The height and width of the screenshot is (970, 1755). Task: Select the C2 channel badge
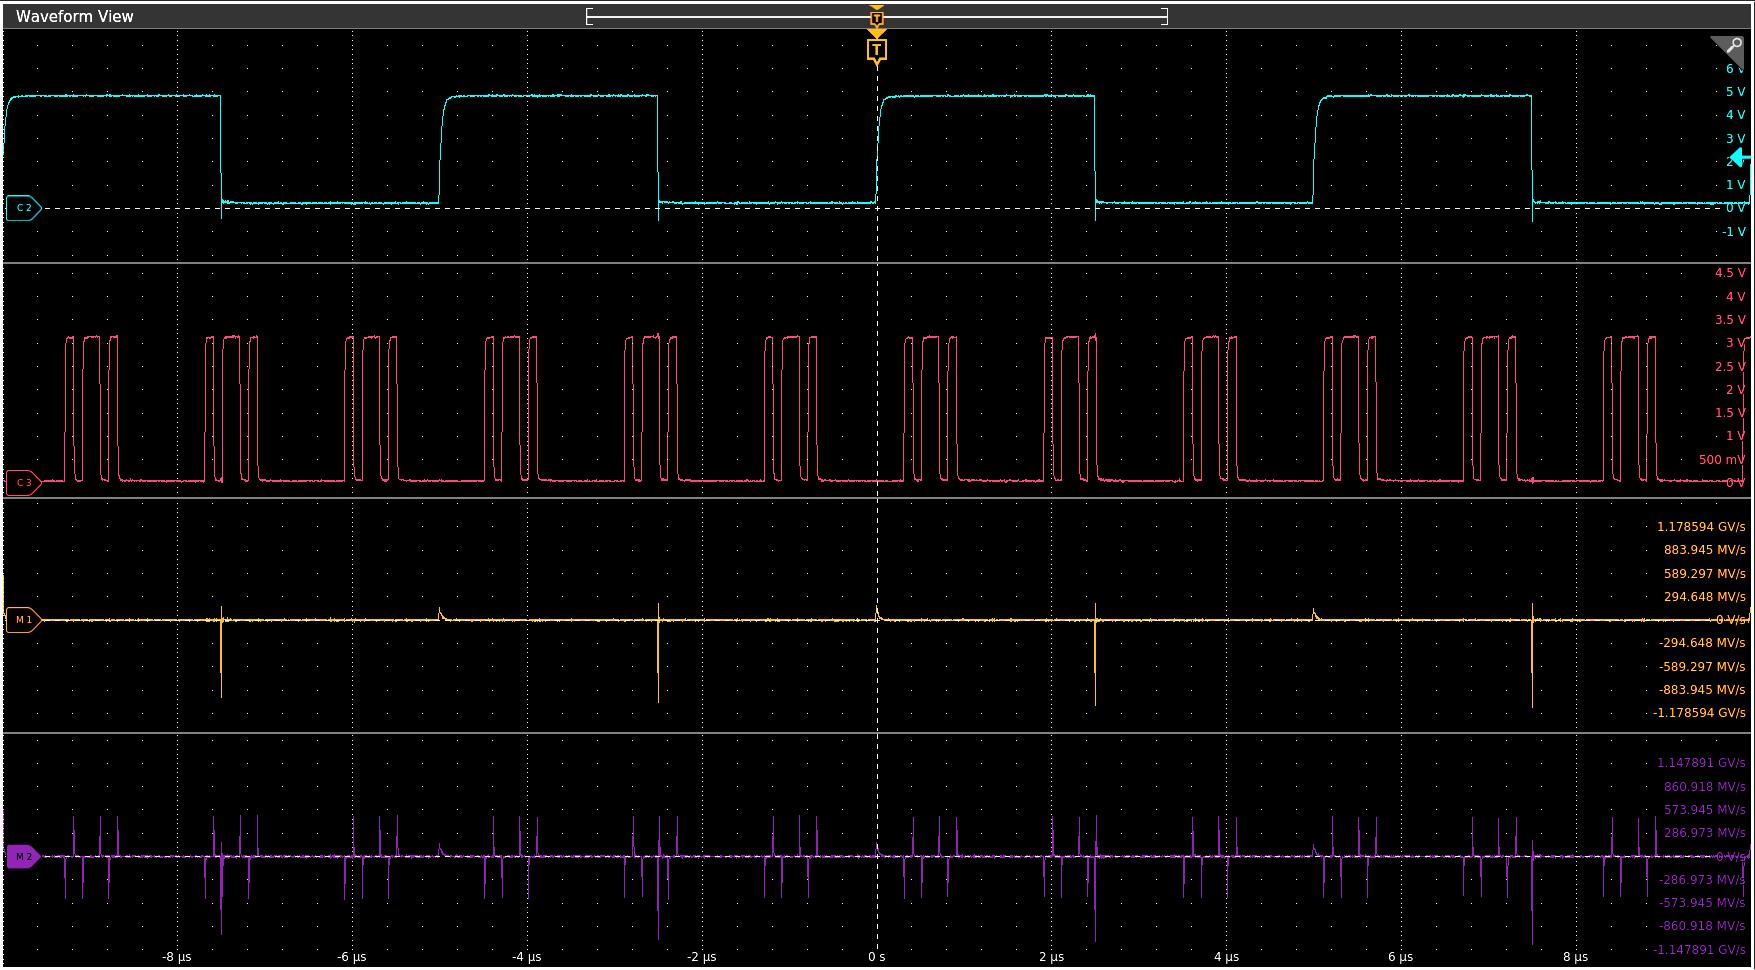click(23, 208)
